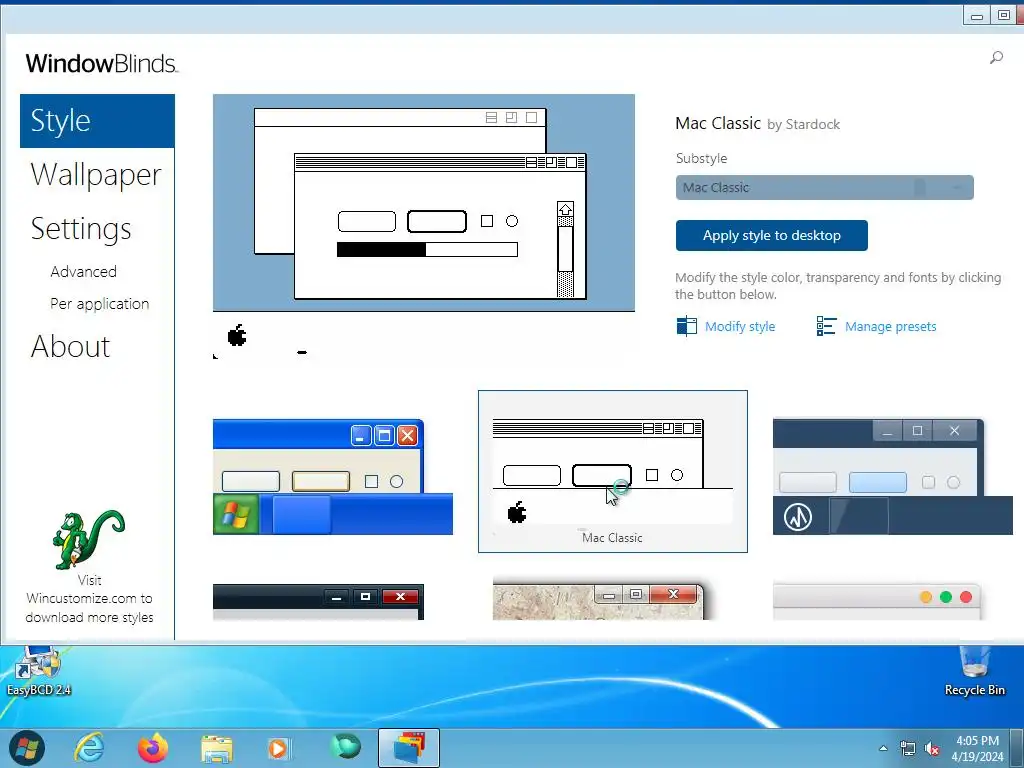Open Manage presets link

[x=890, y=327]
